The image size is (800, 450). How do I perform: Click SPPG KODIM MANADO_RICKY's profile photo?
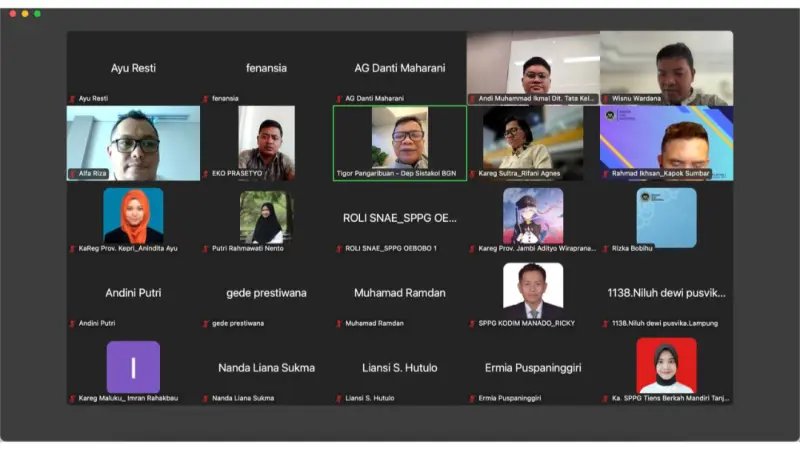(x=532, y=289)
